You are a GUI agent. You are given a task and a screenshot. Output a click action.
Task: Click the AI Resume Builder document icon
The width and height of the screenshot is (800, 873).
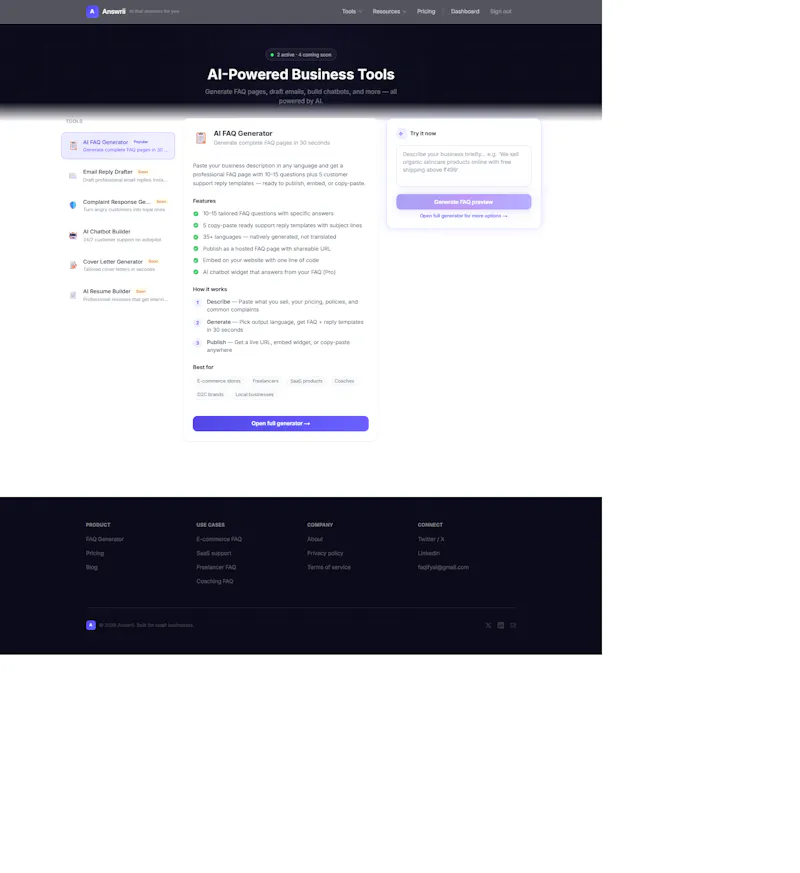(73, 295)
